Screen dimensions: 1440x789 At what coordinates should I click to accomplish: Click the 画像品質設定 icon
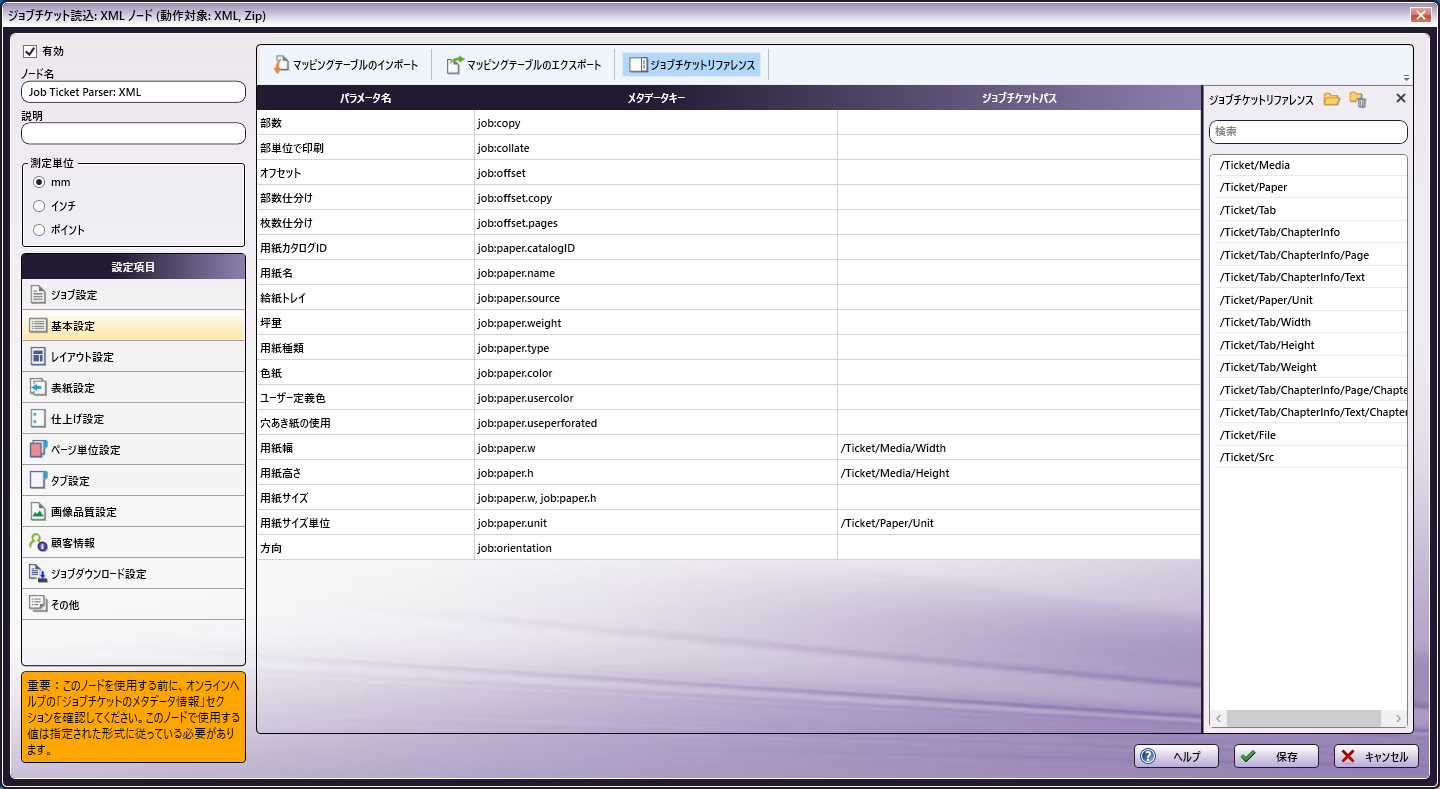(37, 512)
